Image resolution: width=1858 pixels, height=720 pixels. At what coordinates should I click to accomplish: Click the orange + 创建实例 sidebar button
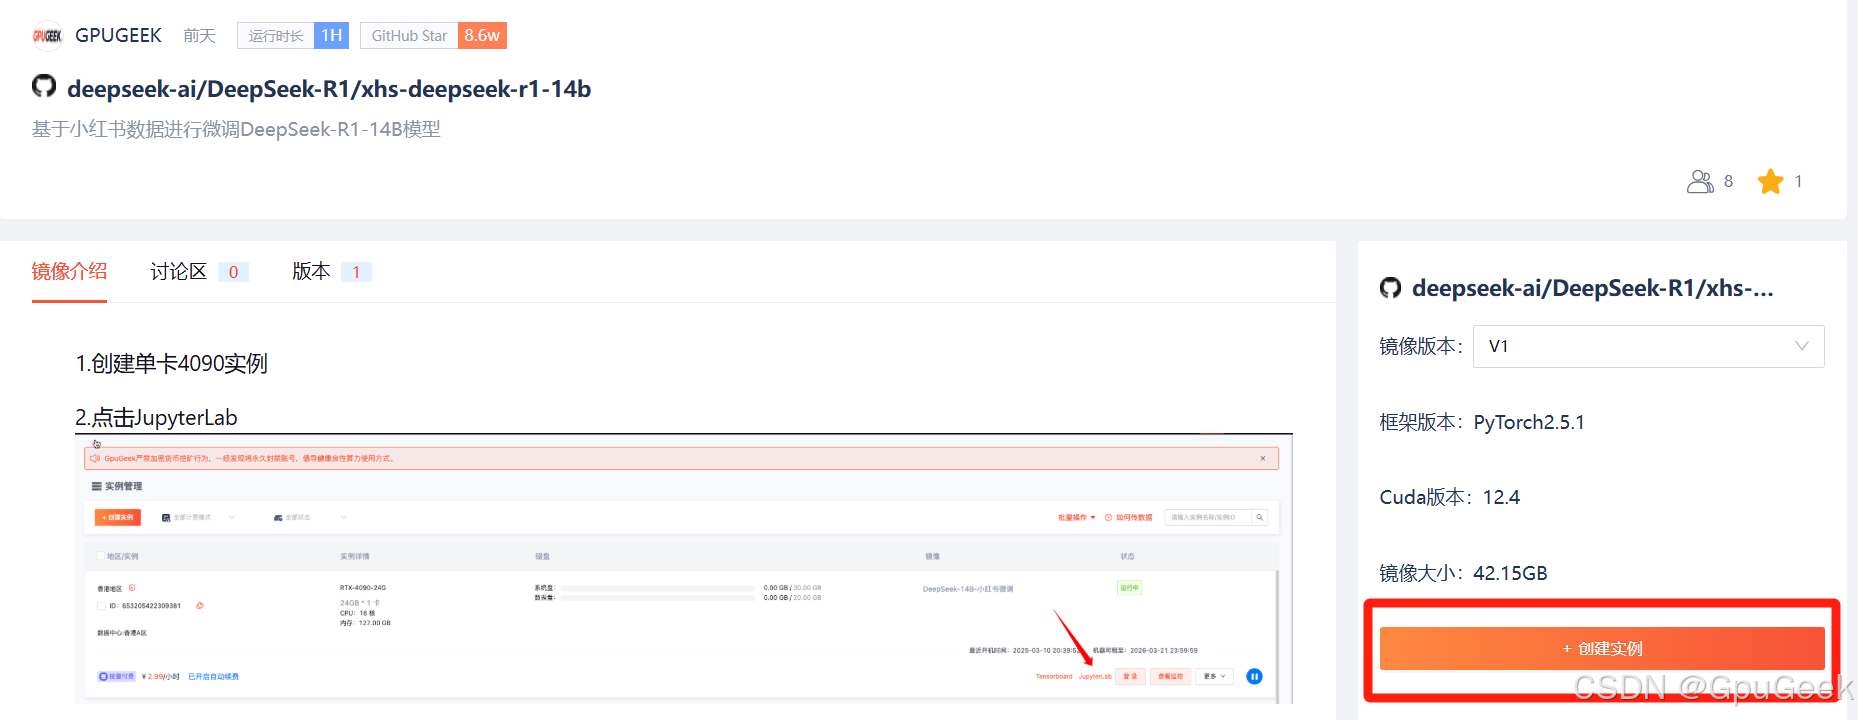[x=1602, y=648]
